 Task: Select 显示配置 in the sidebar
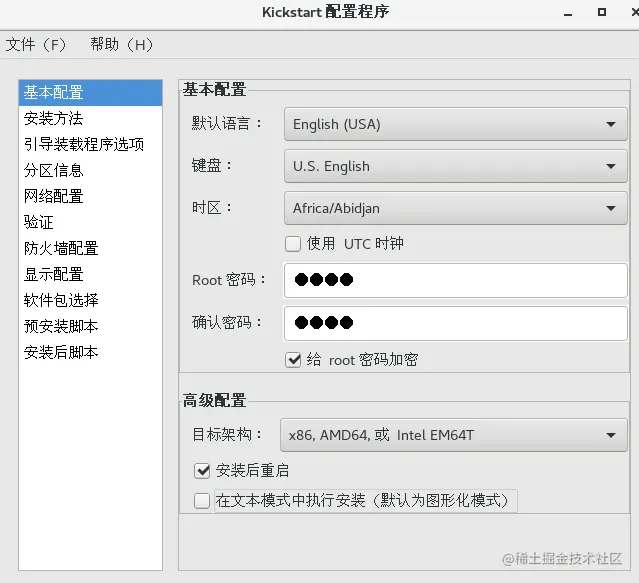[90, 274]
